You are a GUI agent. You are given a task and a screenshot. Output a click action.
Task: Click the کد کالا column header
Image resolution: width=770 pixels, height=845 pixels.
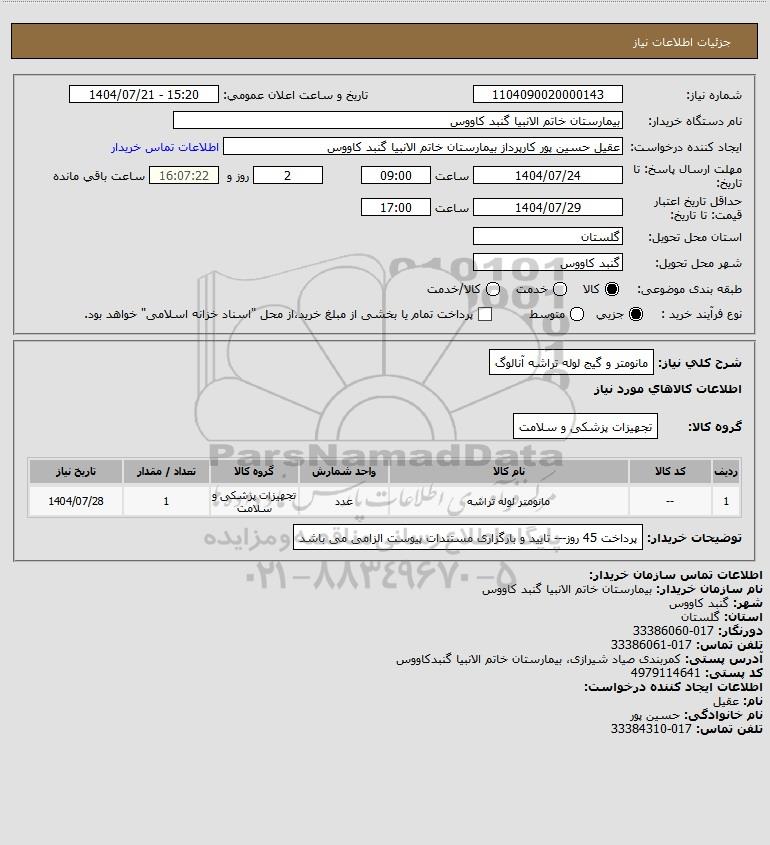pos(670,472)
